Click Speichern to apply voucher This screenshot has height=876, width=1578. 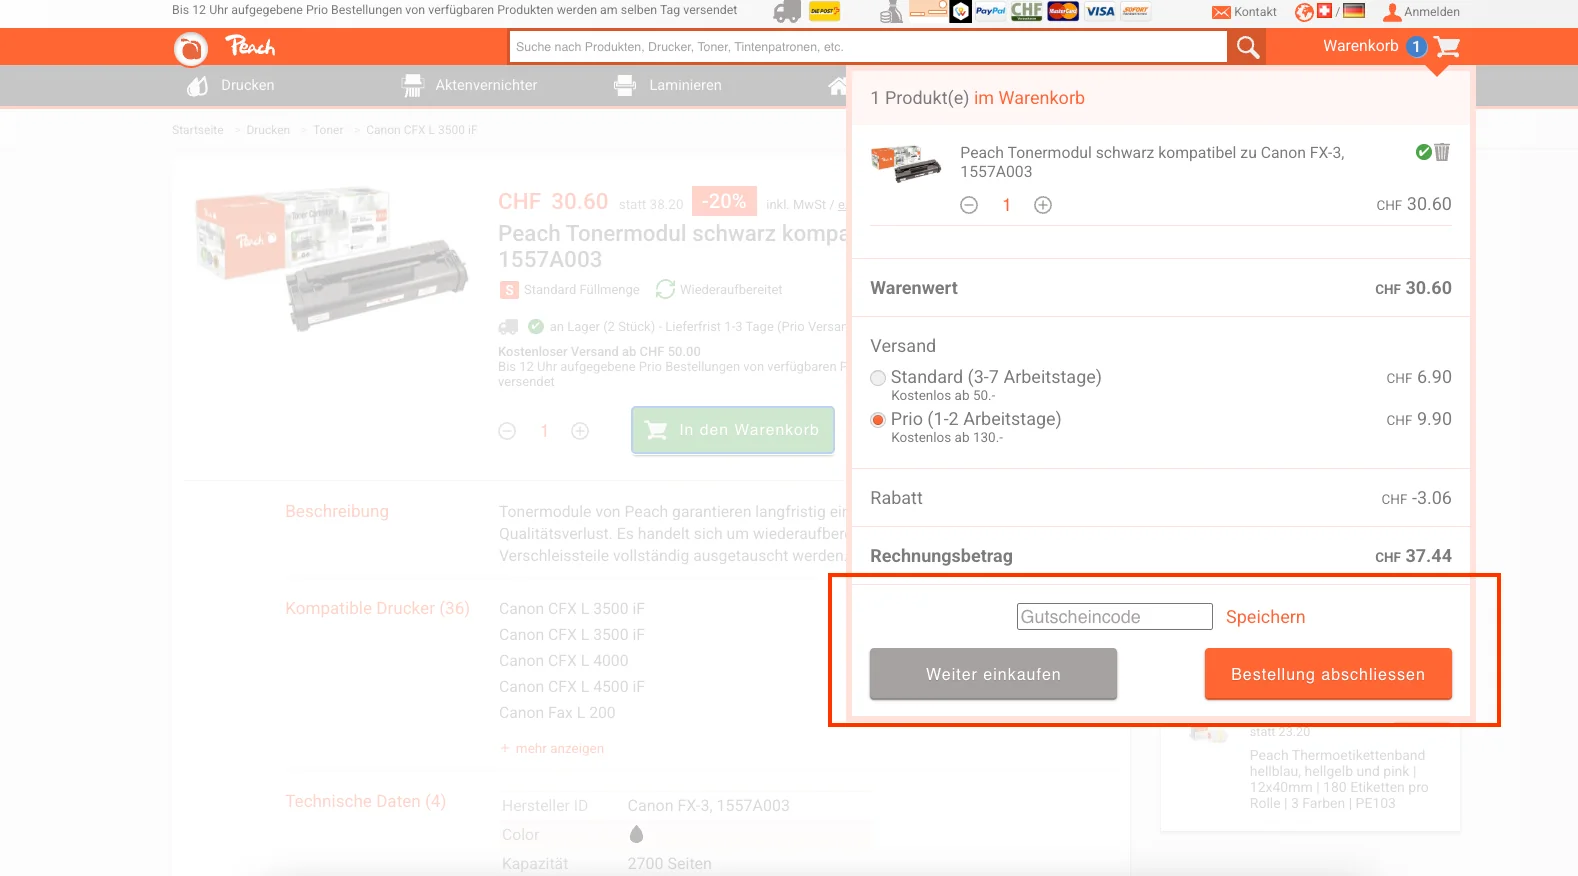[x=1265, y=617]
